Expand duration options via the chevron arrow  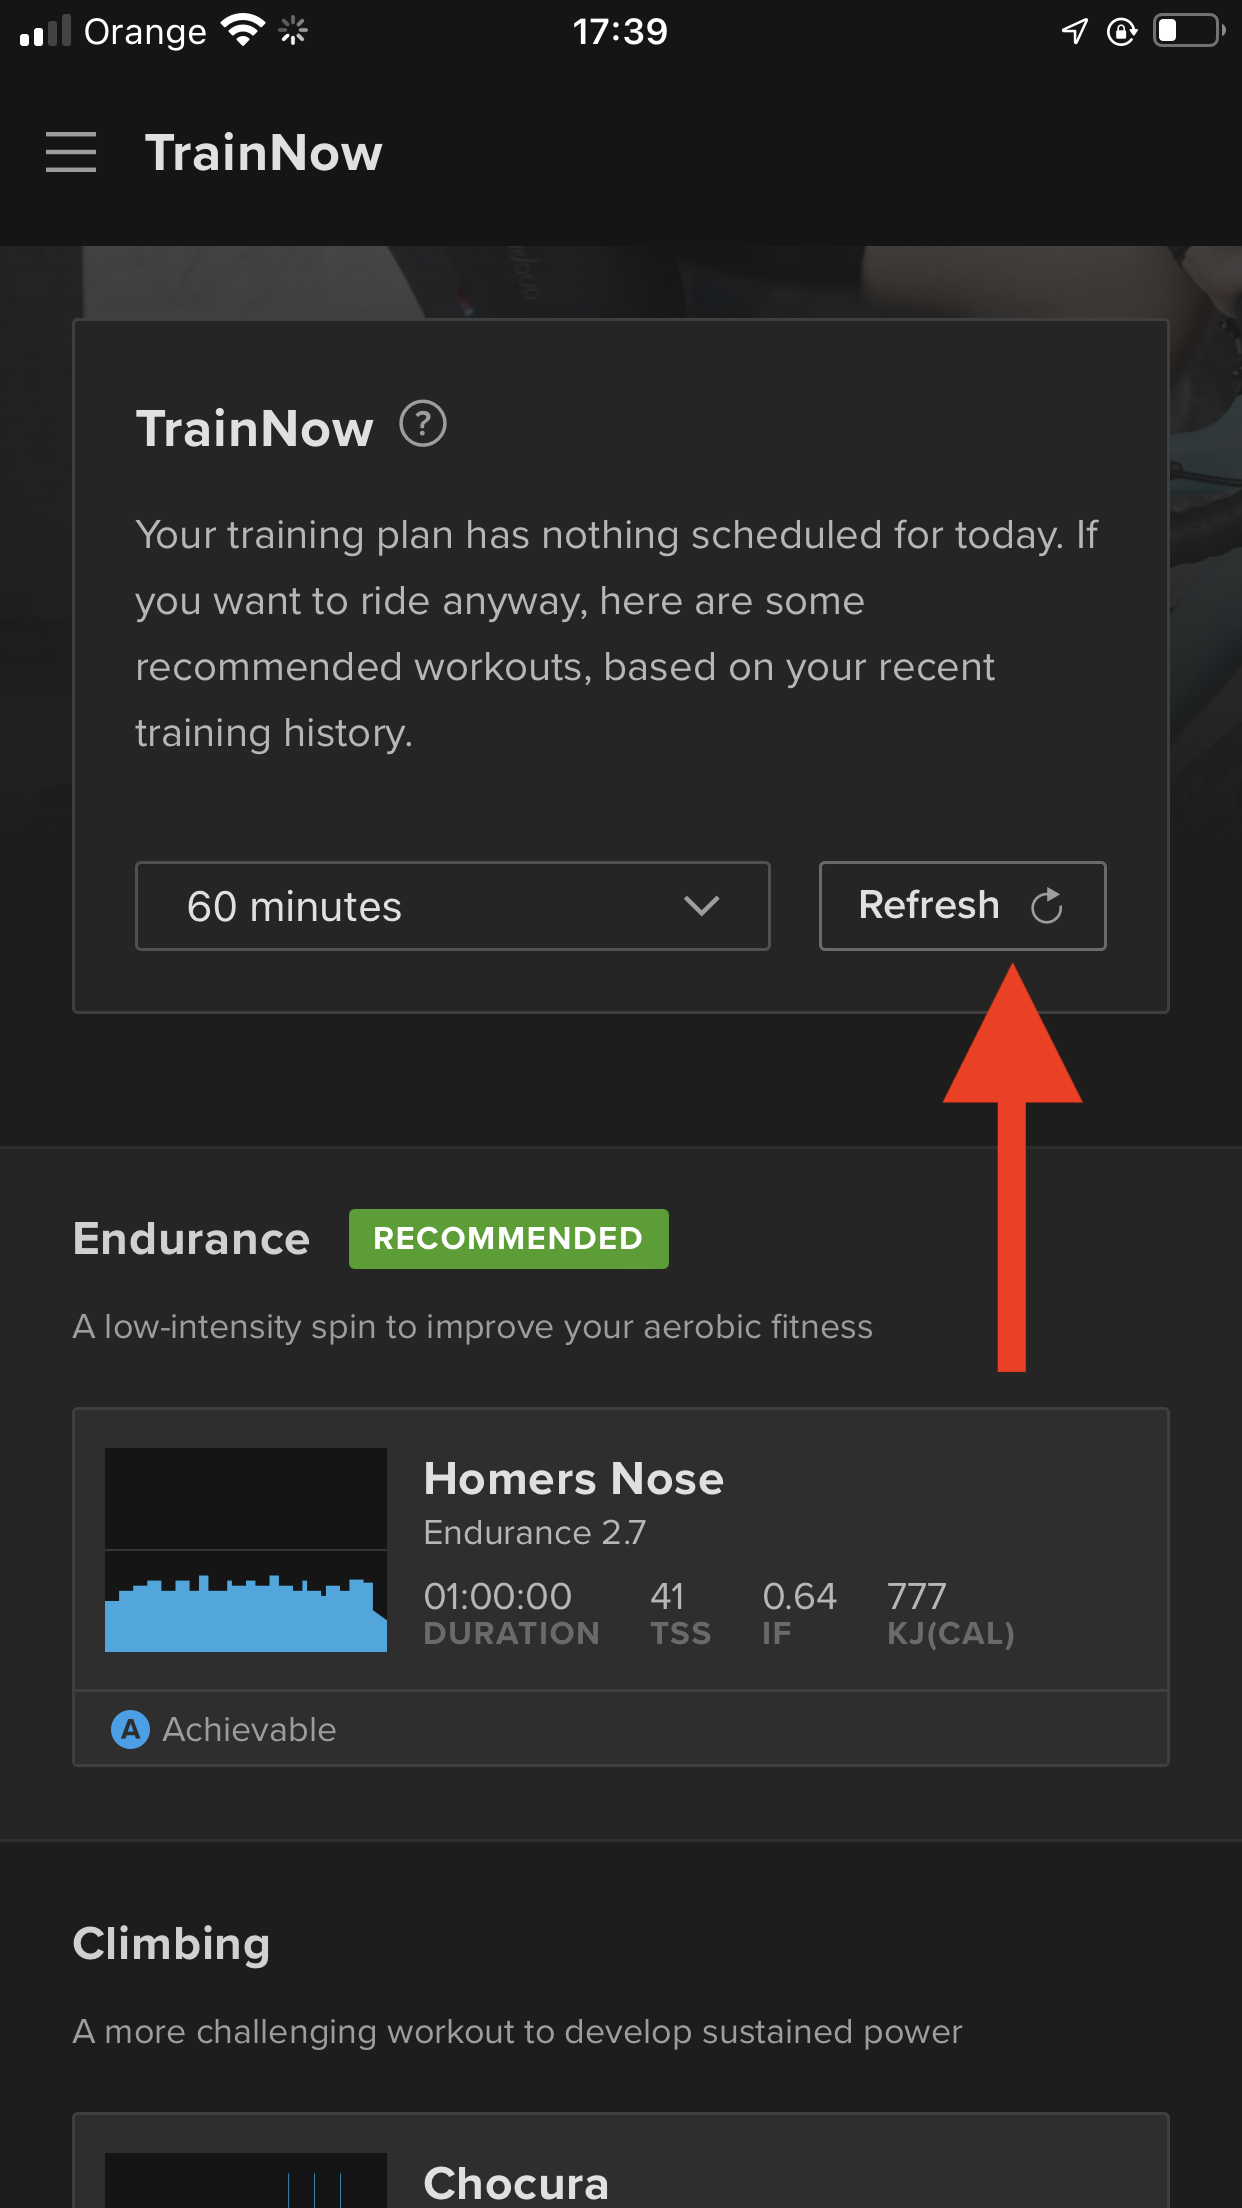(702, 906)
